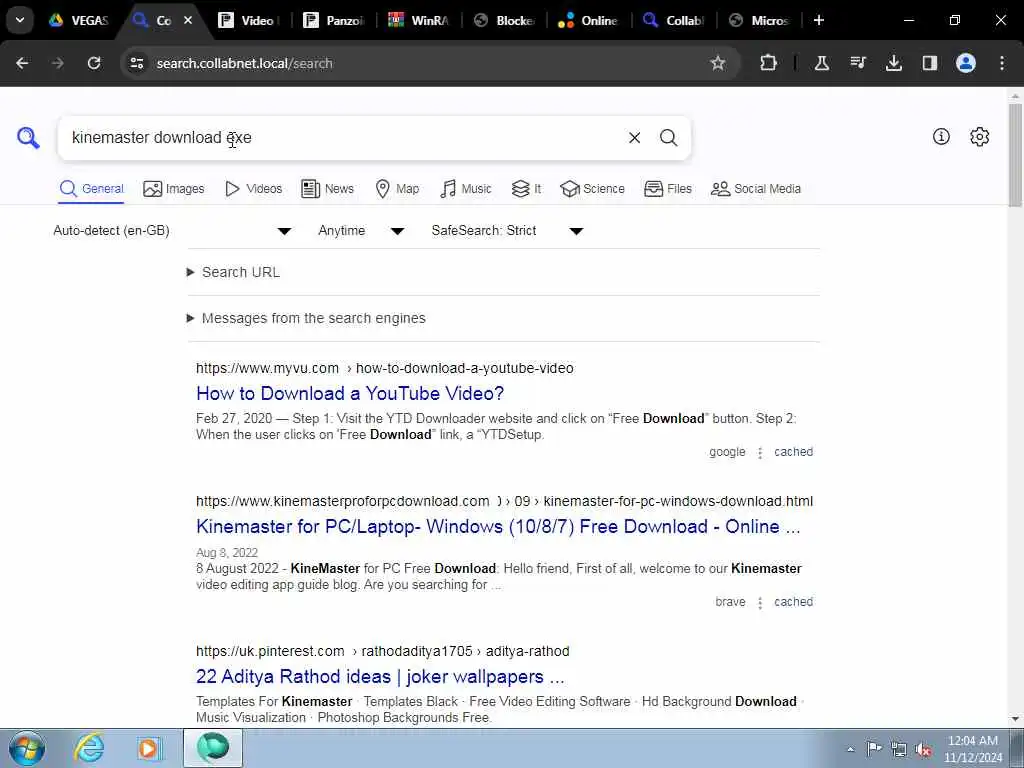
Task: Open How to Download a YouTube Video result
Action: (x=350, y=393)
